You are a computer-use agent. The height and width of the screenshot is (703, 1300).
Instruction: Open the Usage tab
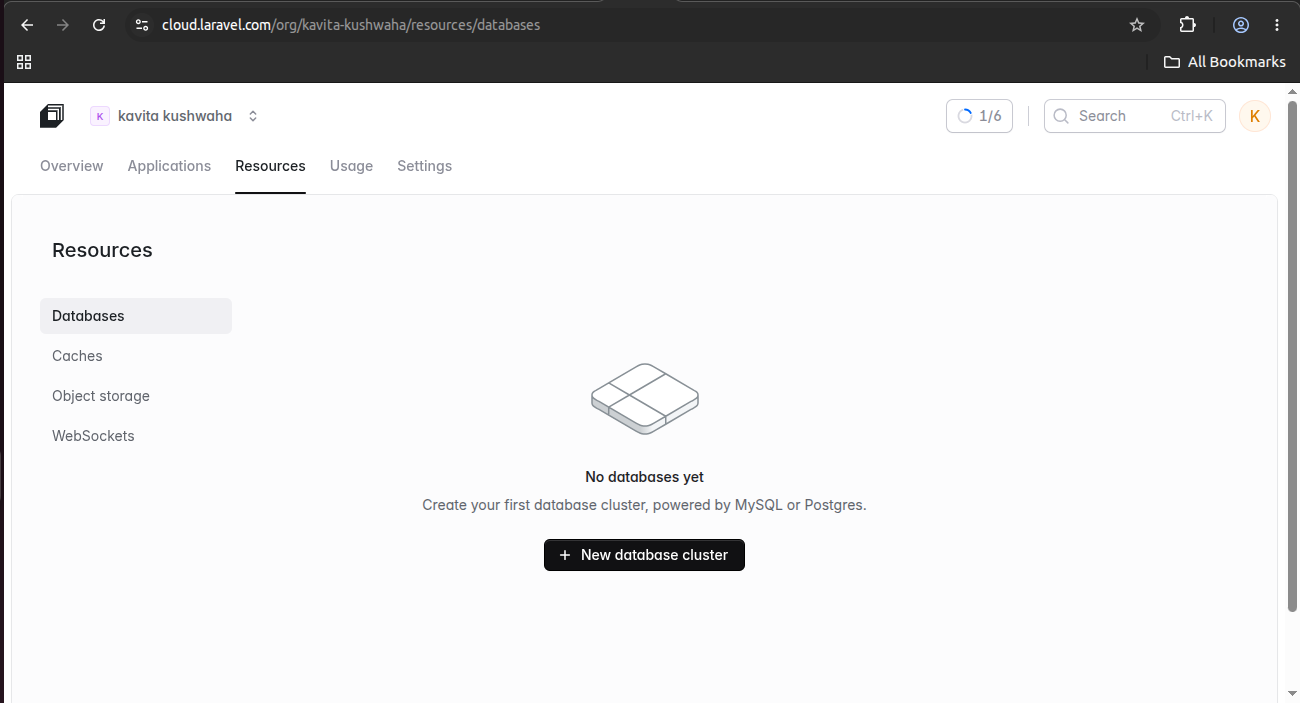(351, 166)
